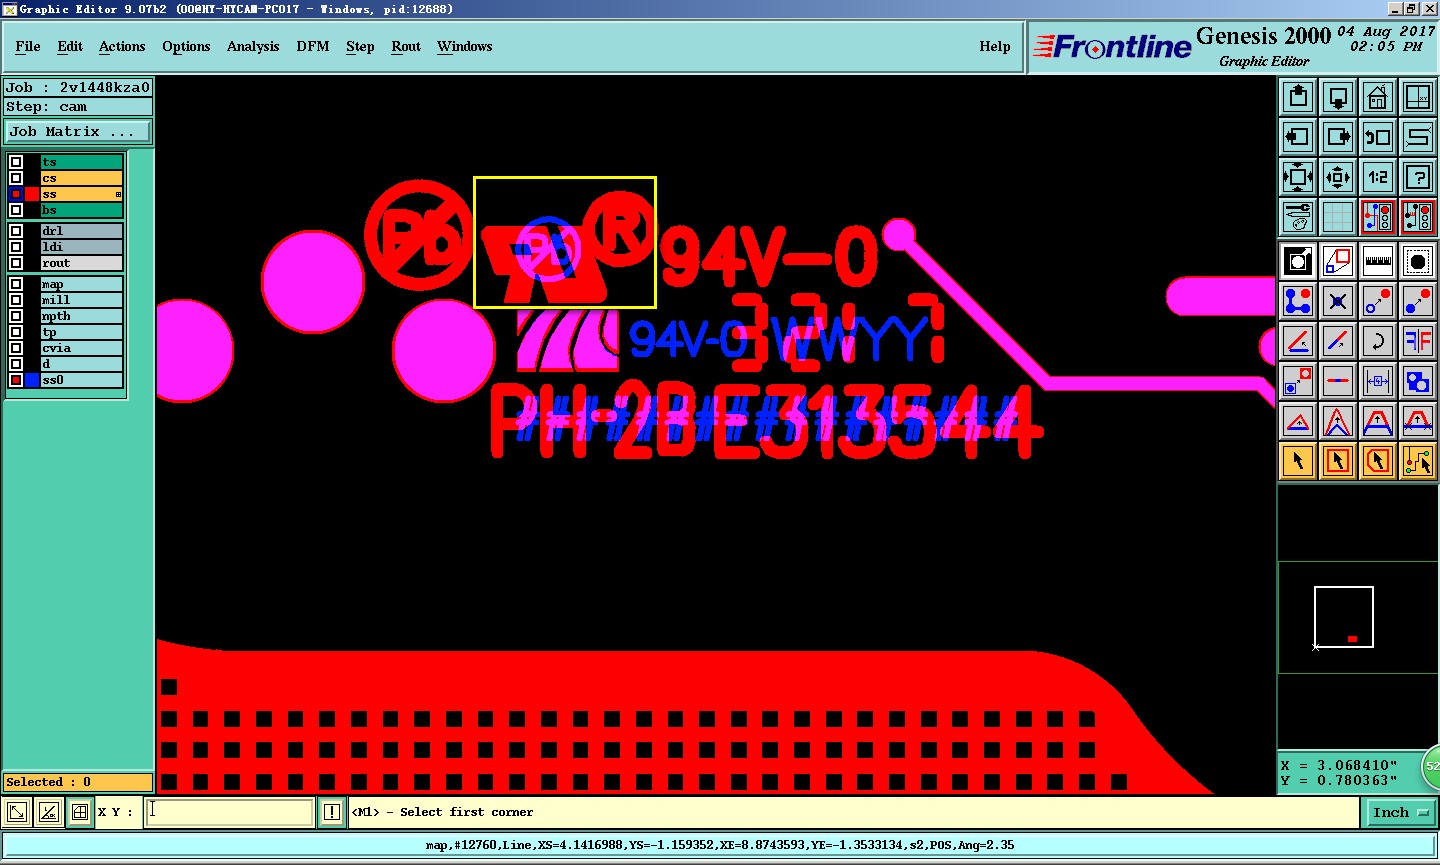Open the Rout menu
Screen dimensions: 1440x865
coord(406,46)
